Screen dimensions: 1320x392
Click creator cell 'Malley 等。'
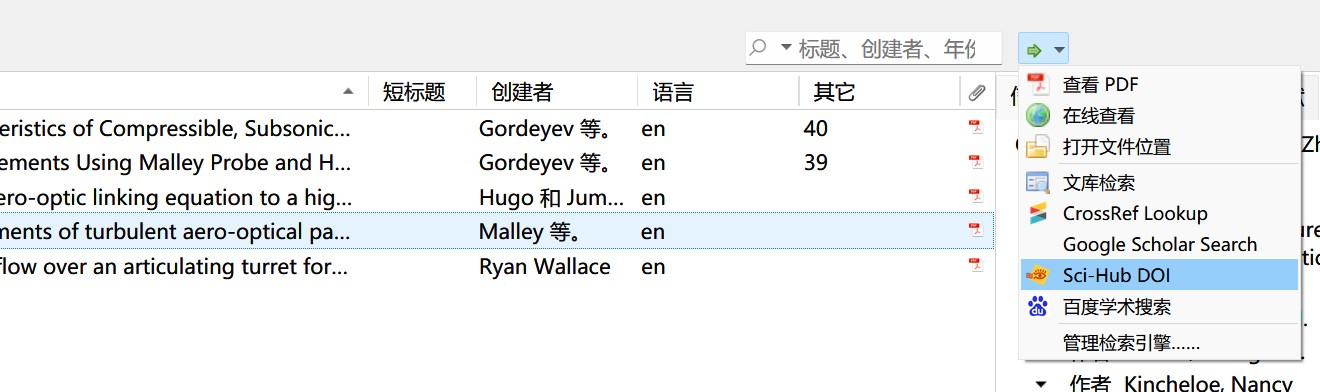tap(530, 231)
